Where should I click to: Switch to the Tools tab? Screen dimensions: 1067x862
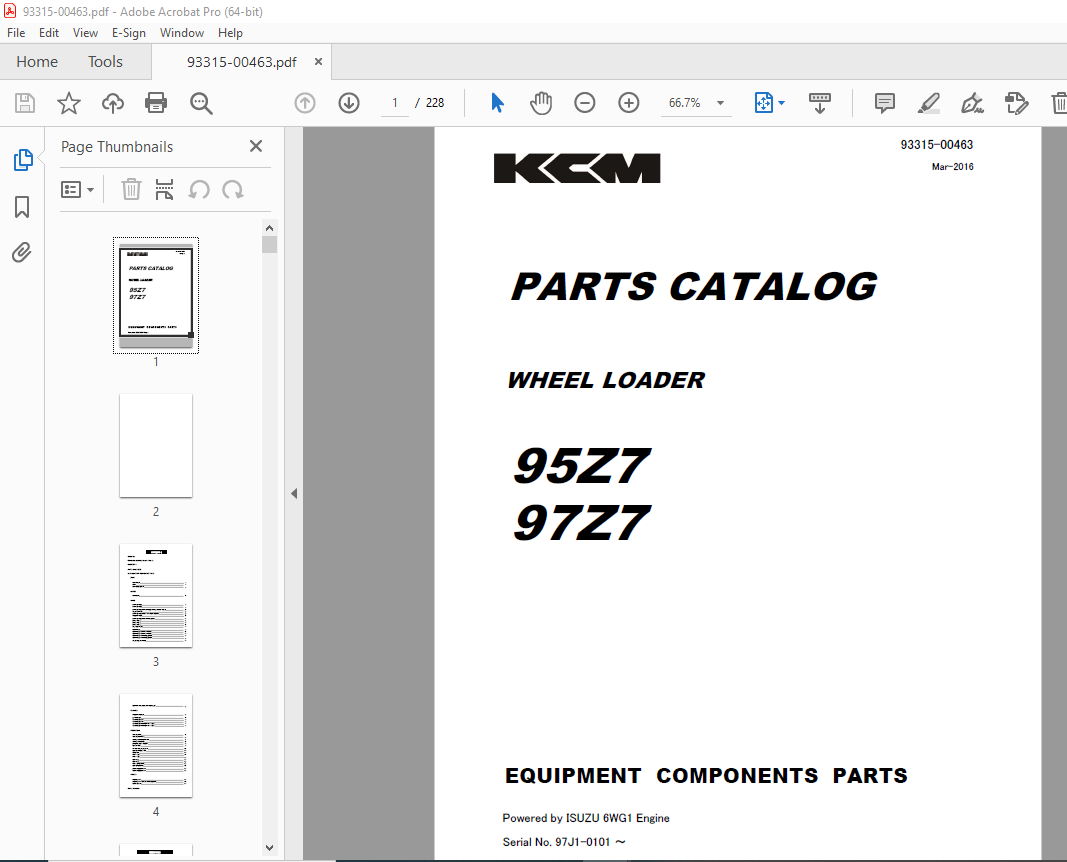click(x=105, y=62)
